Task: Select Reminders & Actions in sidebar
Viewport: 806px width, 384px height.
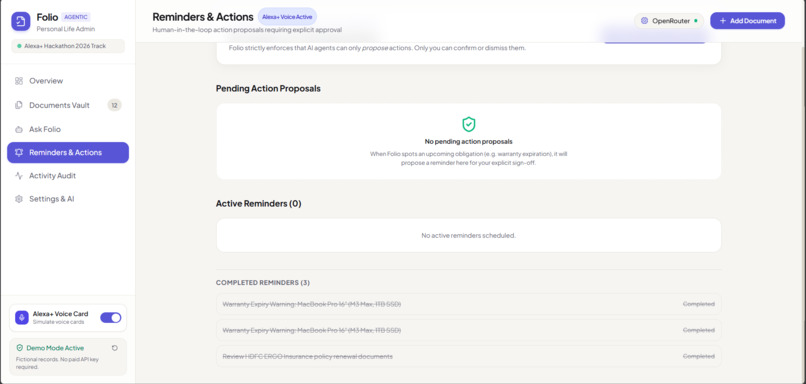Action: [68, 153]
